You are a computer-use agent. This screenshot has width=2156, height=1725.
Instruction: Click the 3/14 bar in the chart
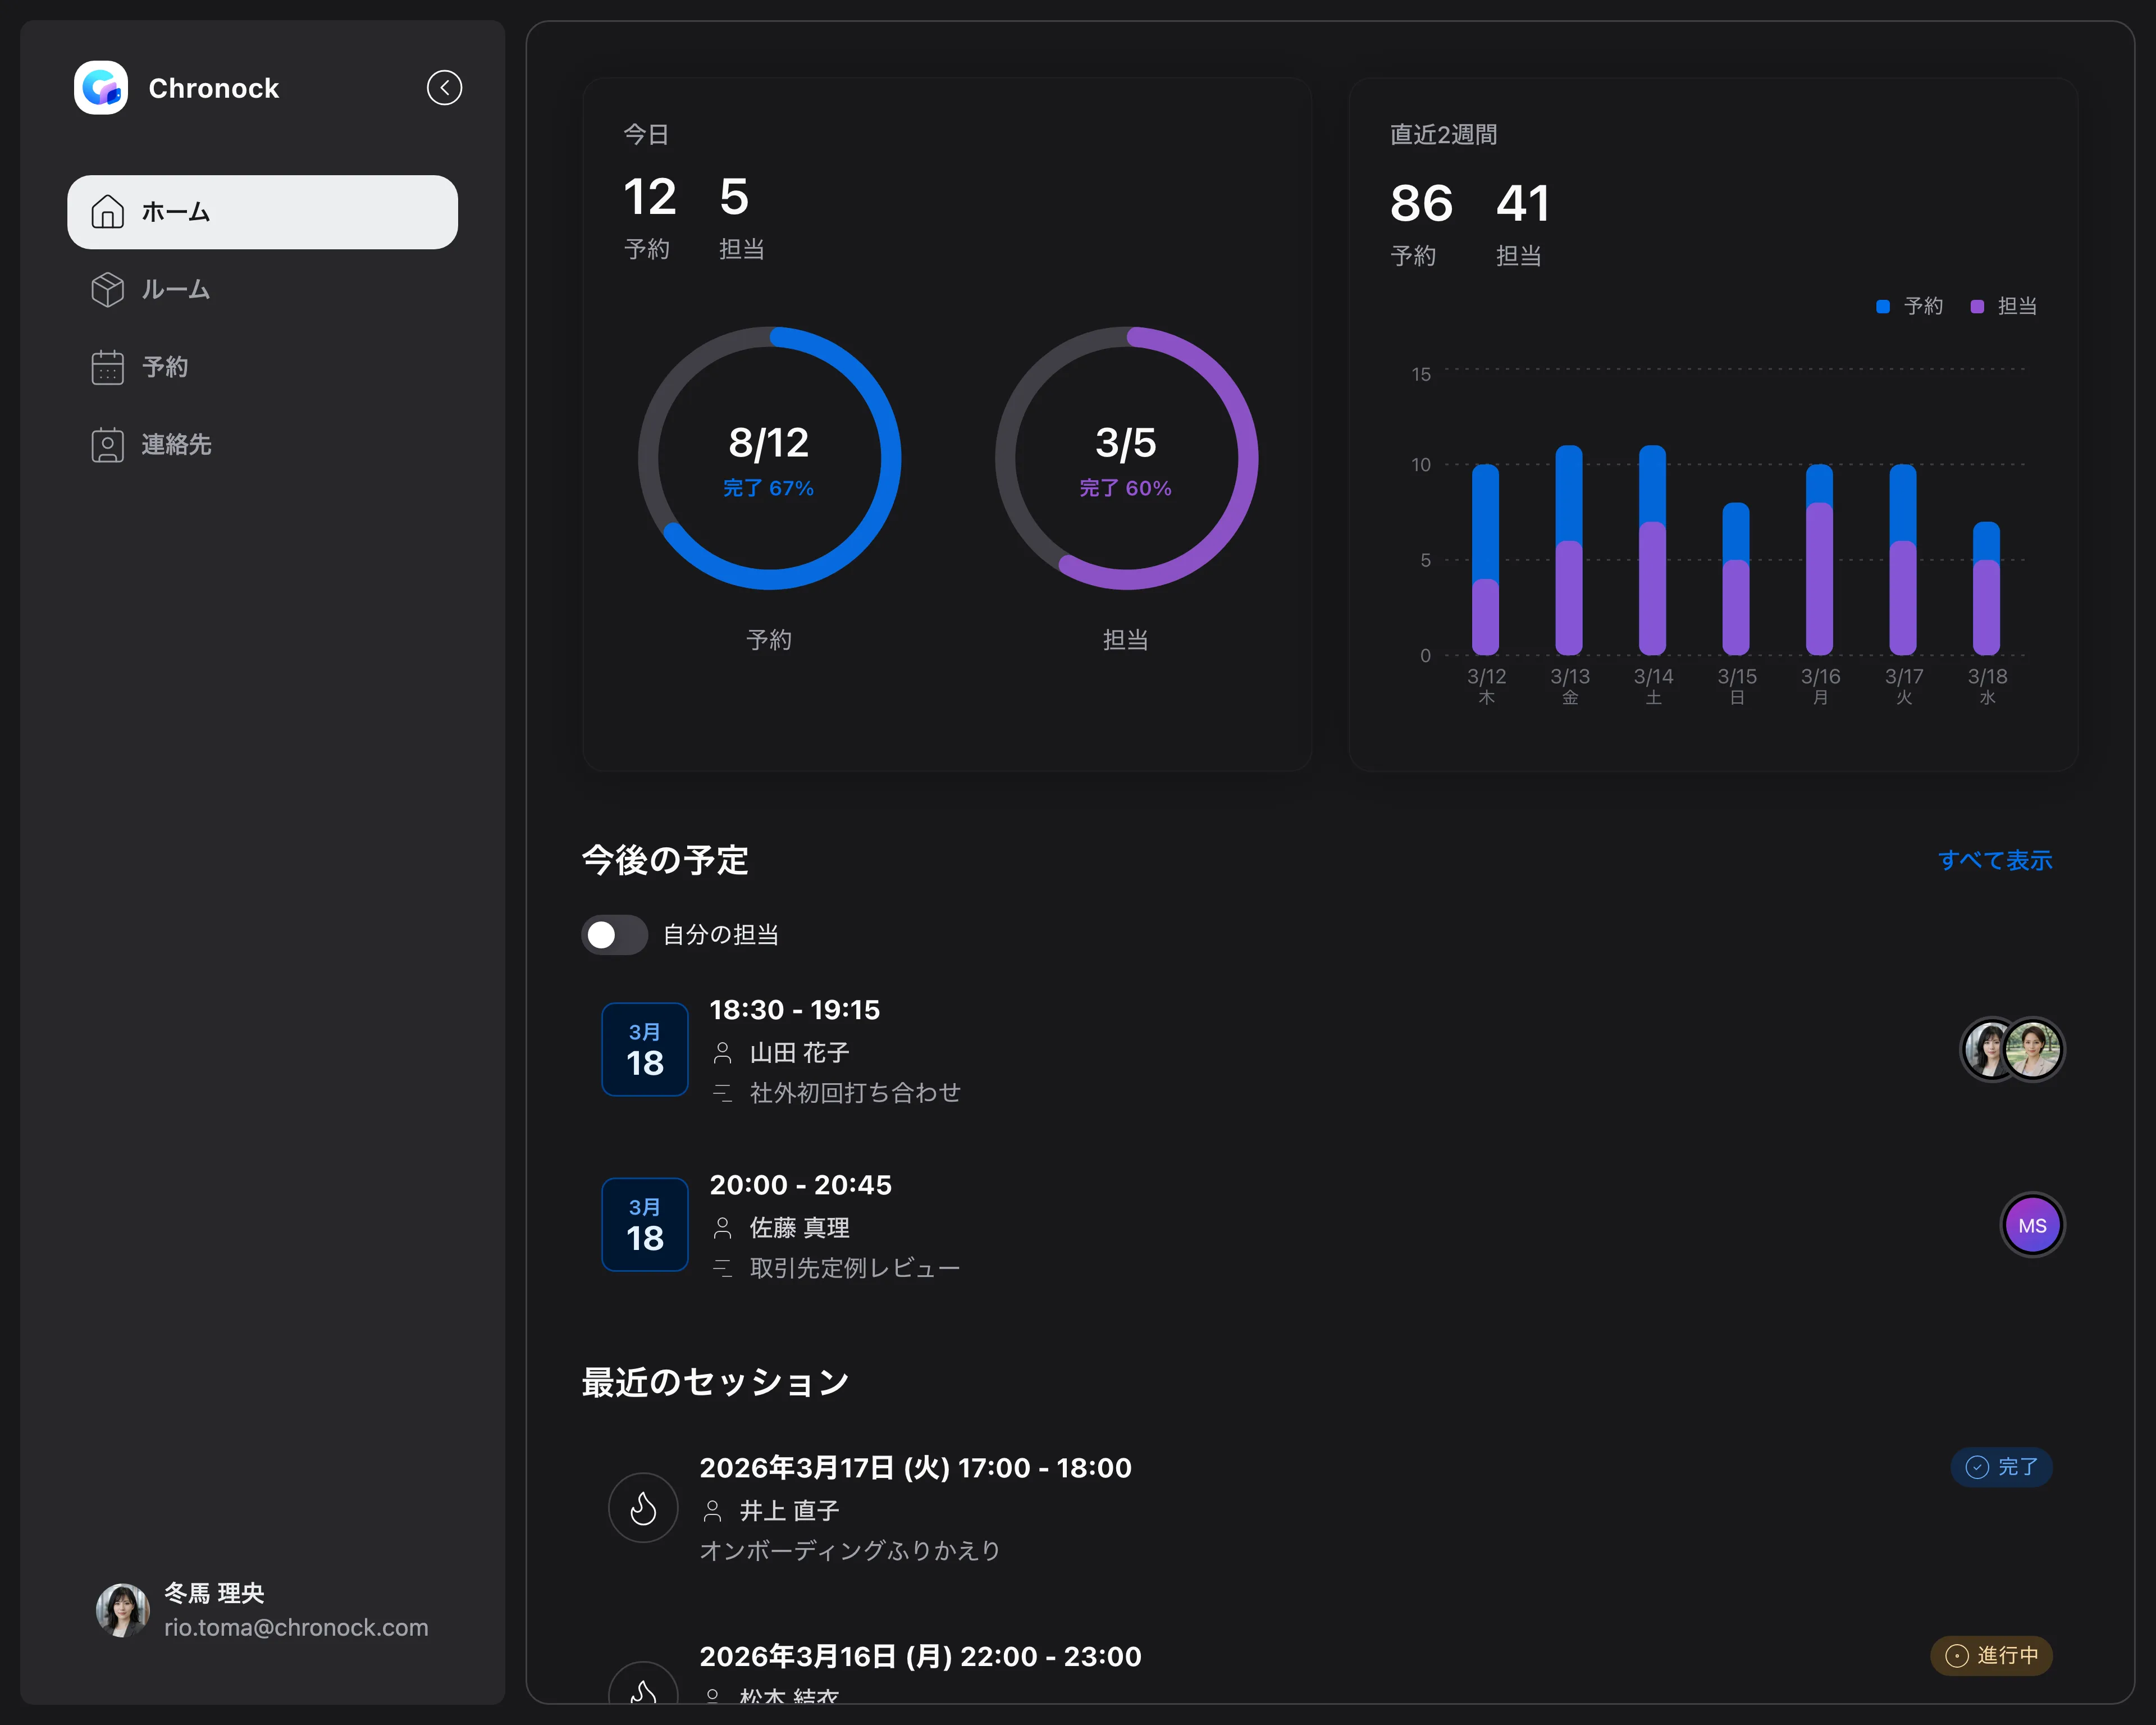click(1652, 550)
